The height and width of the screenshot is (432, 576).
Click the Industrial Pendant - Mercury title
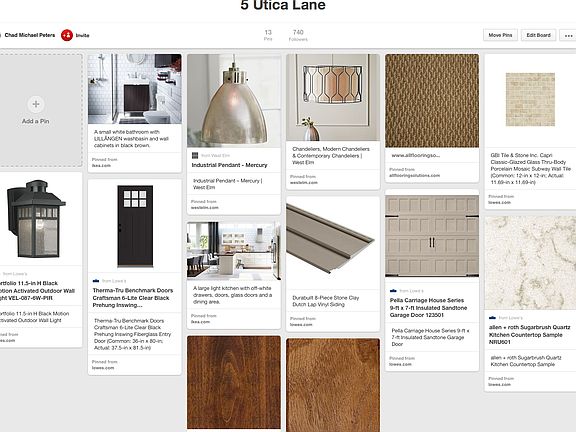pyautogui.click(x=230, y=165)
